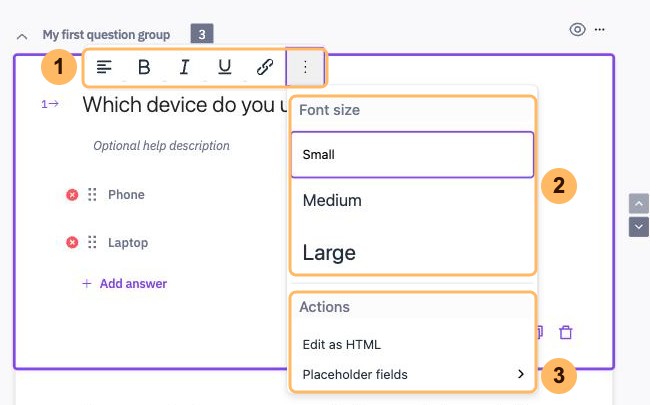The height and width of the screenshot is (405, 650).
Task: Select Small font size
Action: [412, 155]
